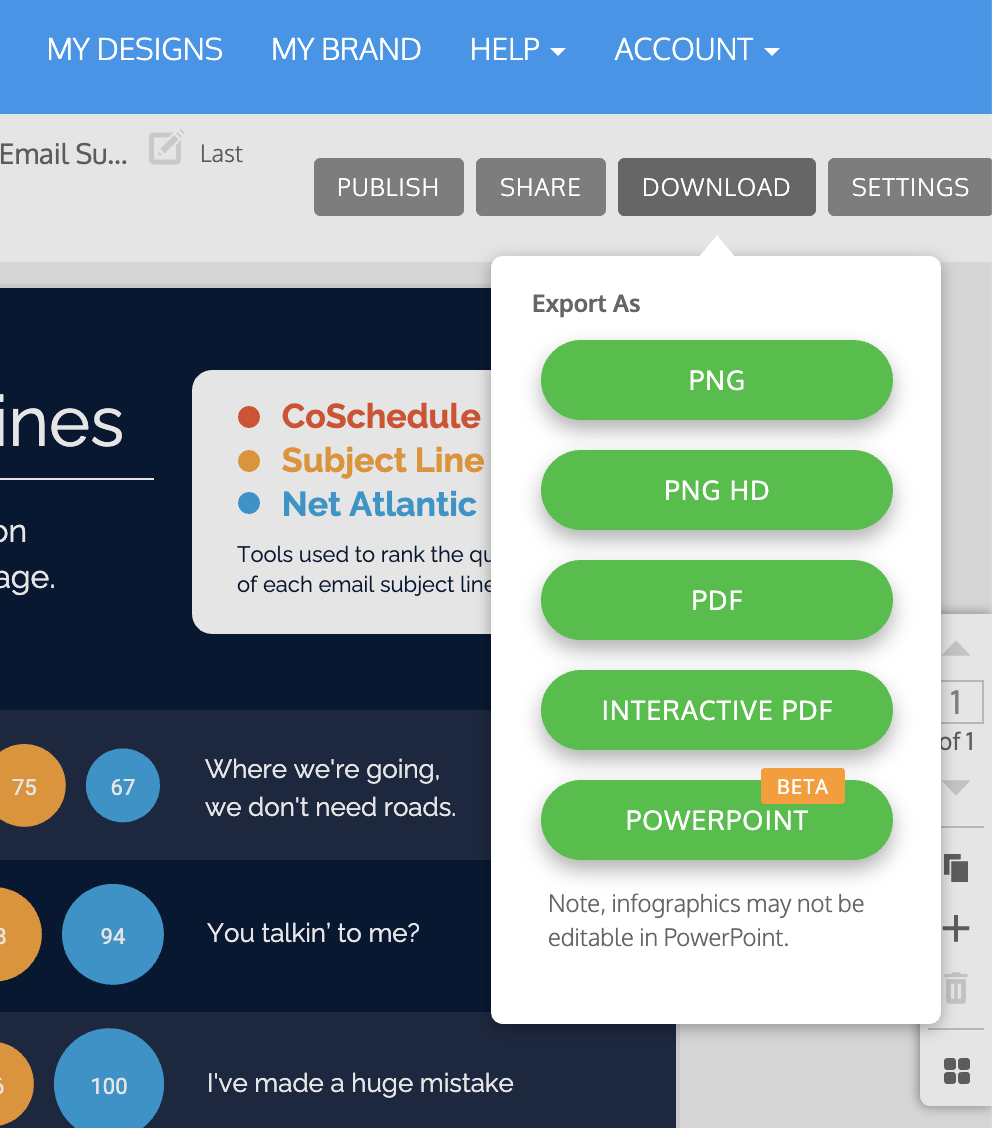Go to next page using down arrow
The width and height of the screenshot is (992, 1128).
click(x=956, y=788)
